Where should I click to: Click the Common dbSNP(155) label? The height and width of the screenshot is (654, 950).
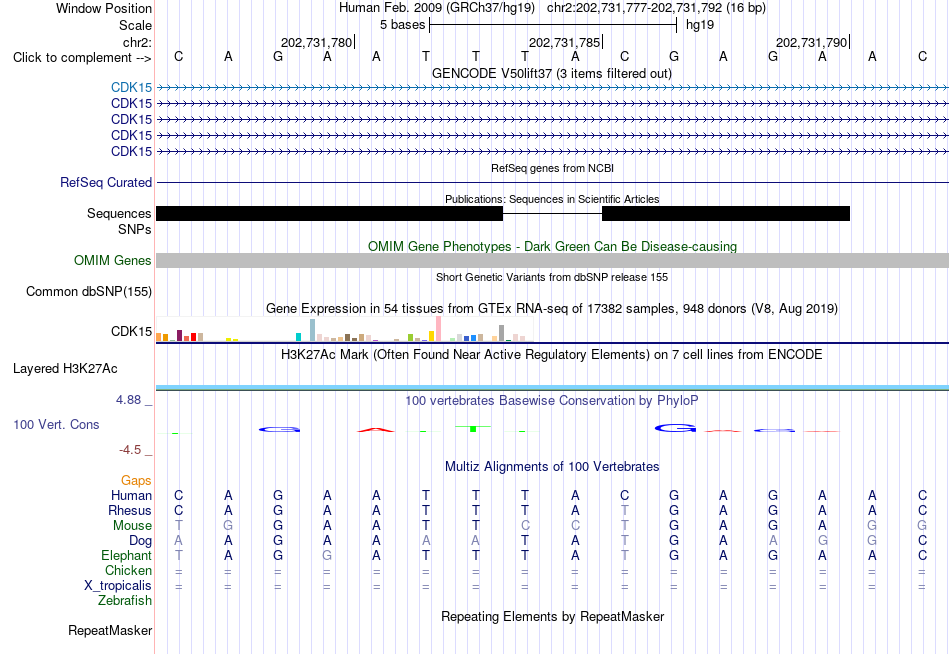pos(88,292)
